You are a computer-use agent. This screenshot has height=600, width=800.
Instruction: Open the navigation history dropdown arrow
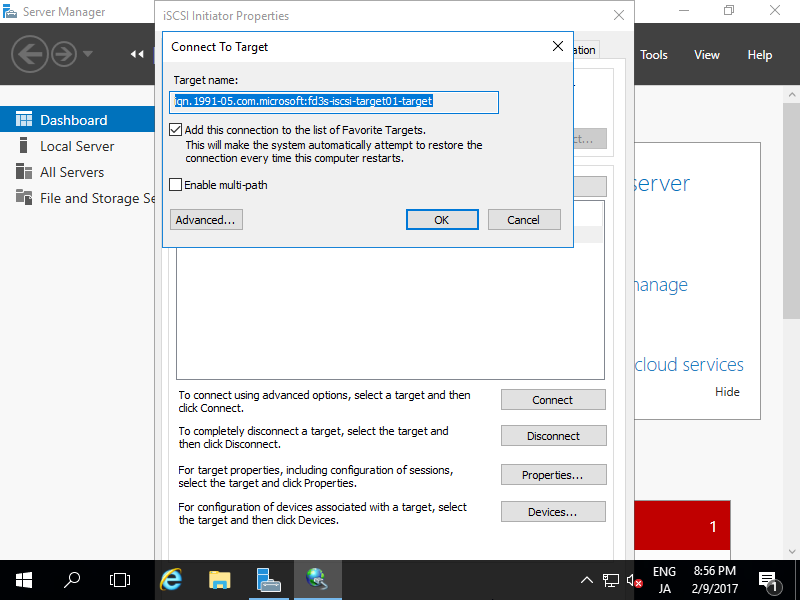[88, 54]
